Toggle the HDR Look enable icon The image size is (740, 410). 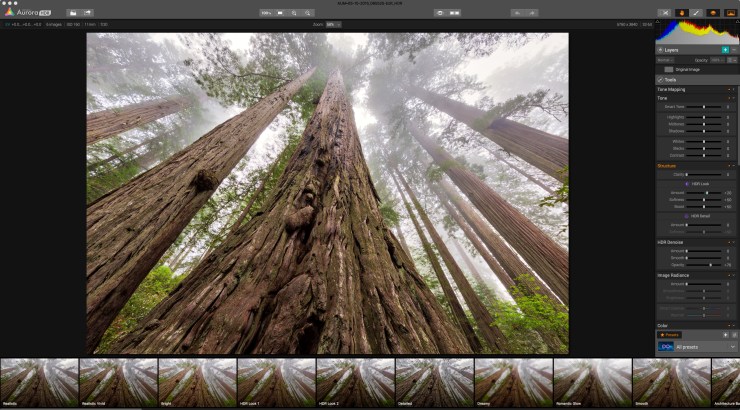687,184
